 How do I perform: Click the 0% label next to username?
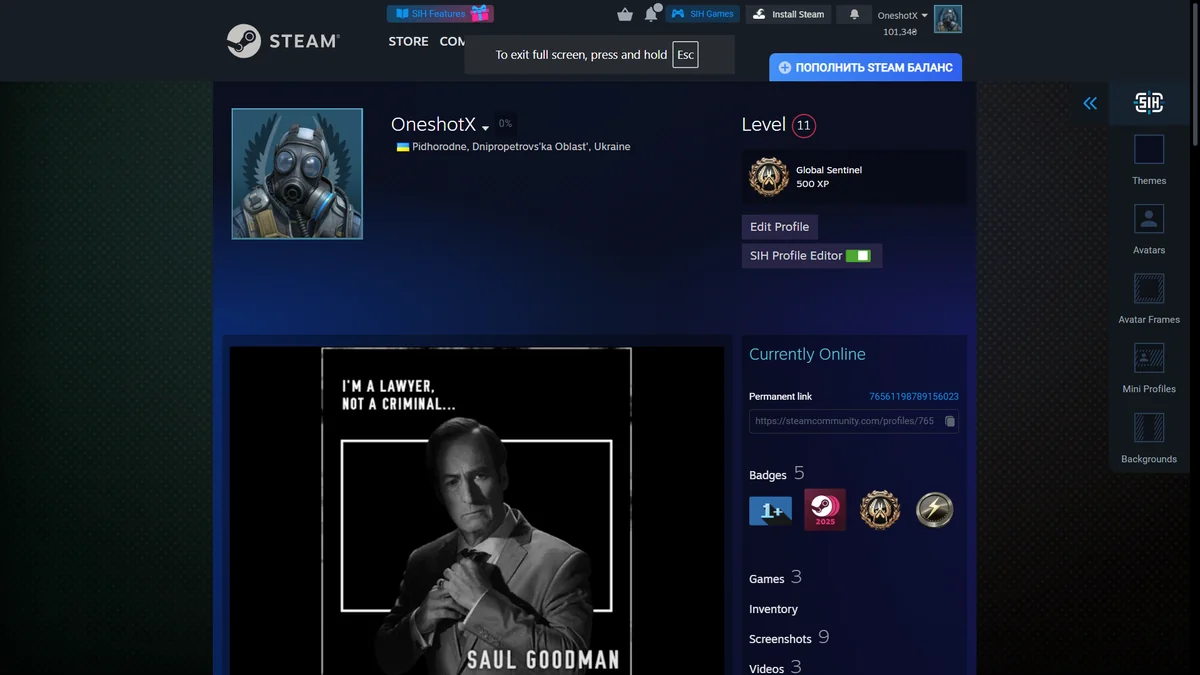point(506,124)
